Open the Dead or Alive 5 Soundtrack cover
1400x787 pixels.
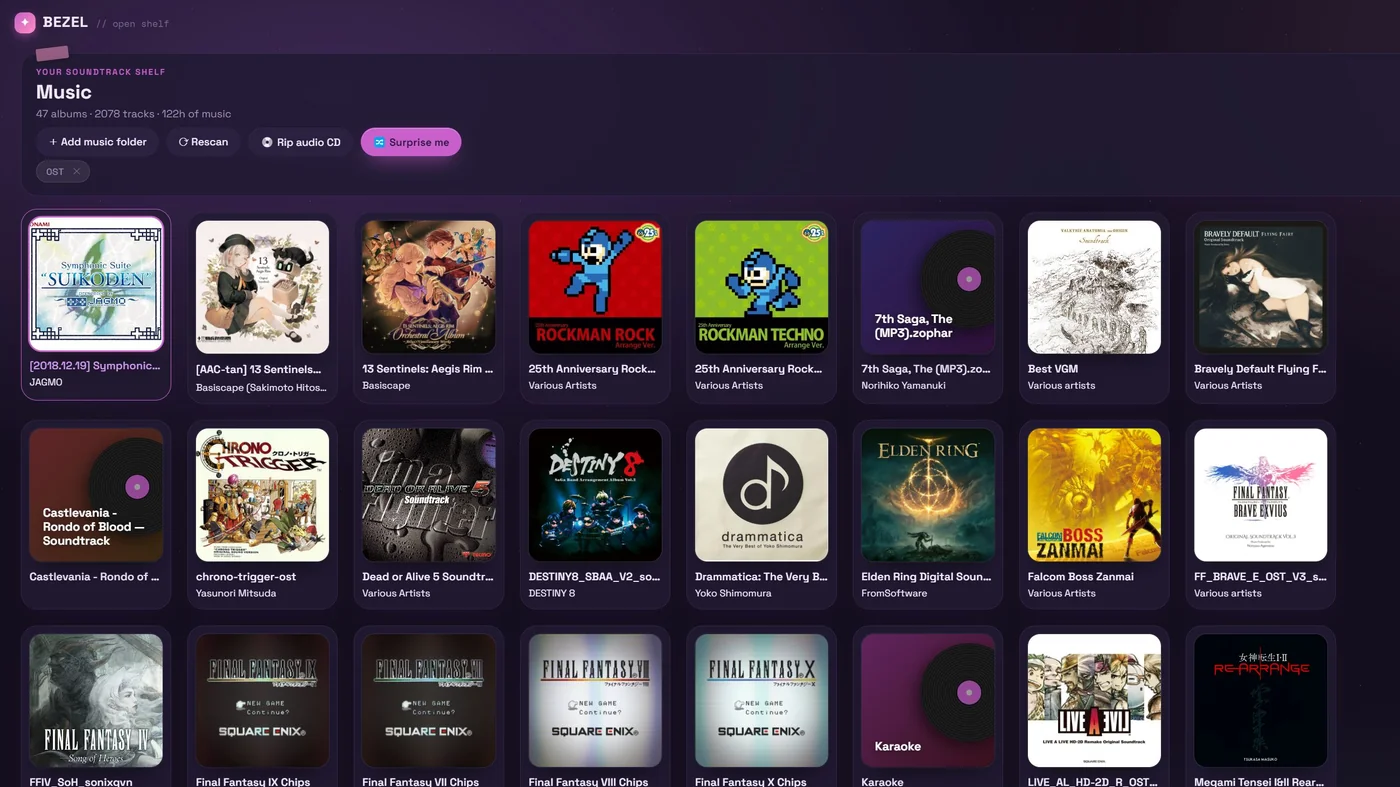tap(429, 495)
